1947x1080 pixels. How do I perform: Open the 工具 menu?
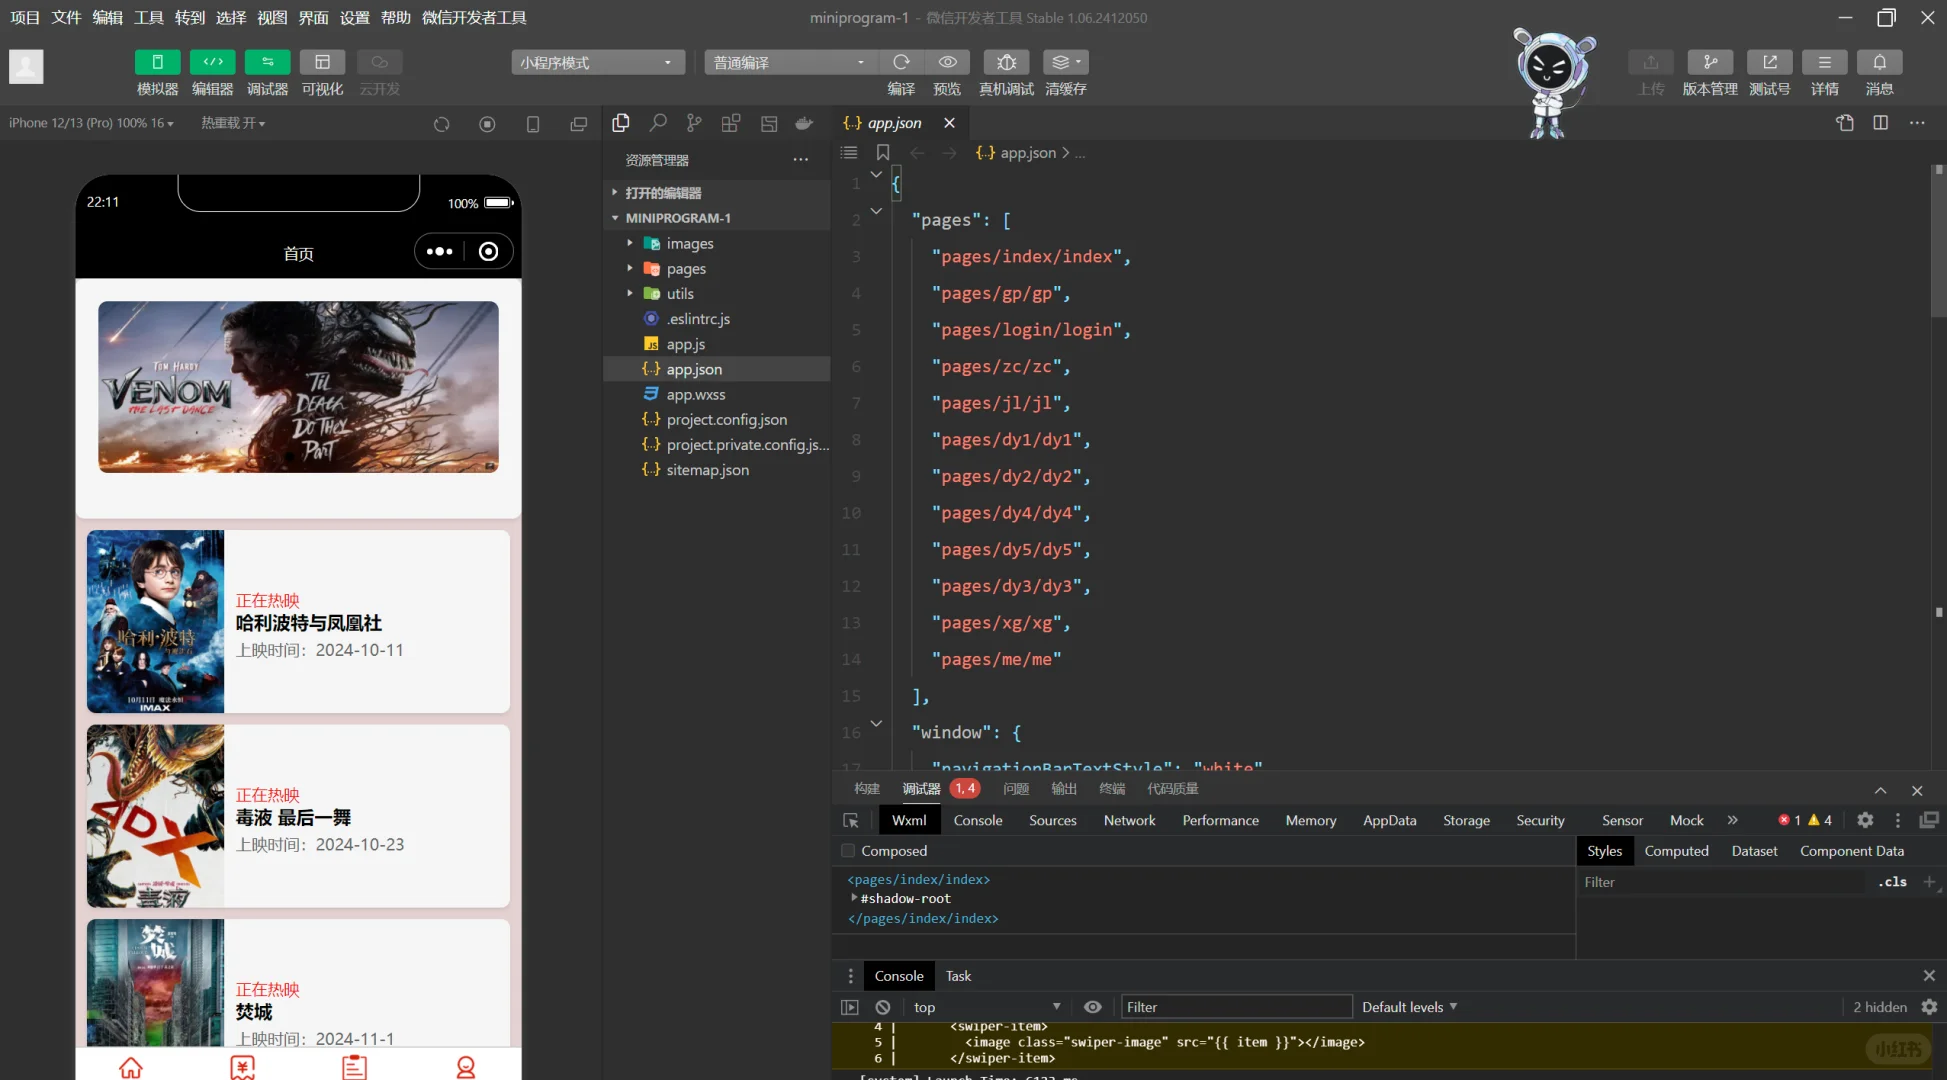148,17
